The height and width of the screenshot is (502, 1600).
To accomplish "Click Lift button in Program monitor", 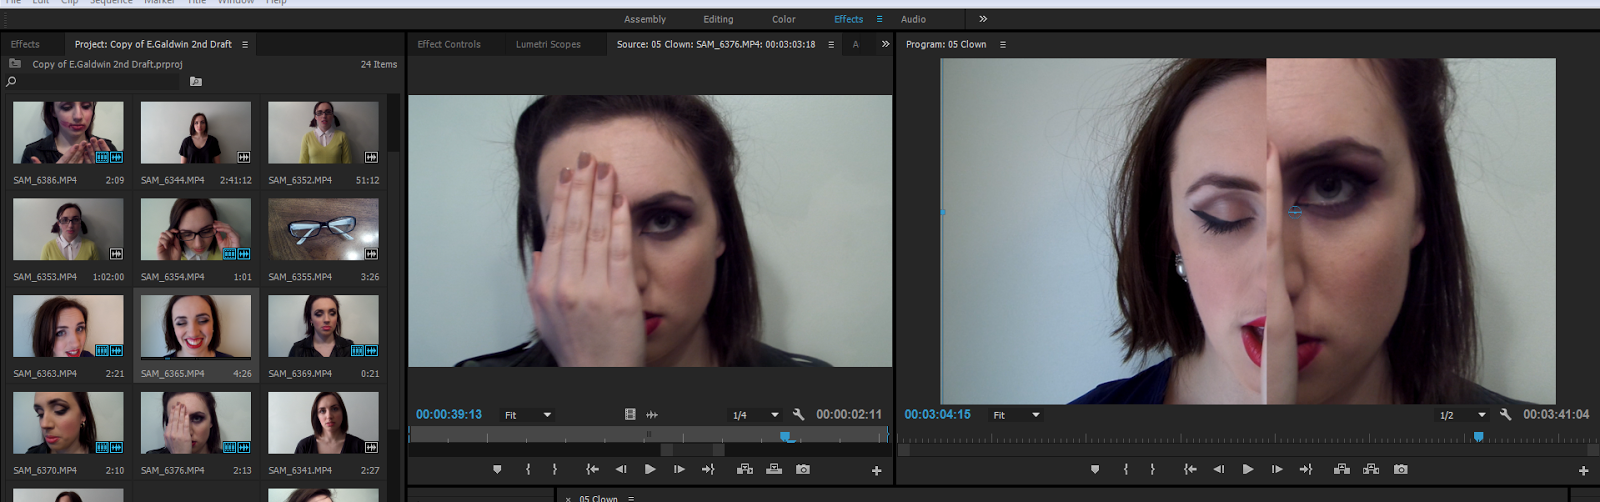I will (1342, 469).
